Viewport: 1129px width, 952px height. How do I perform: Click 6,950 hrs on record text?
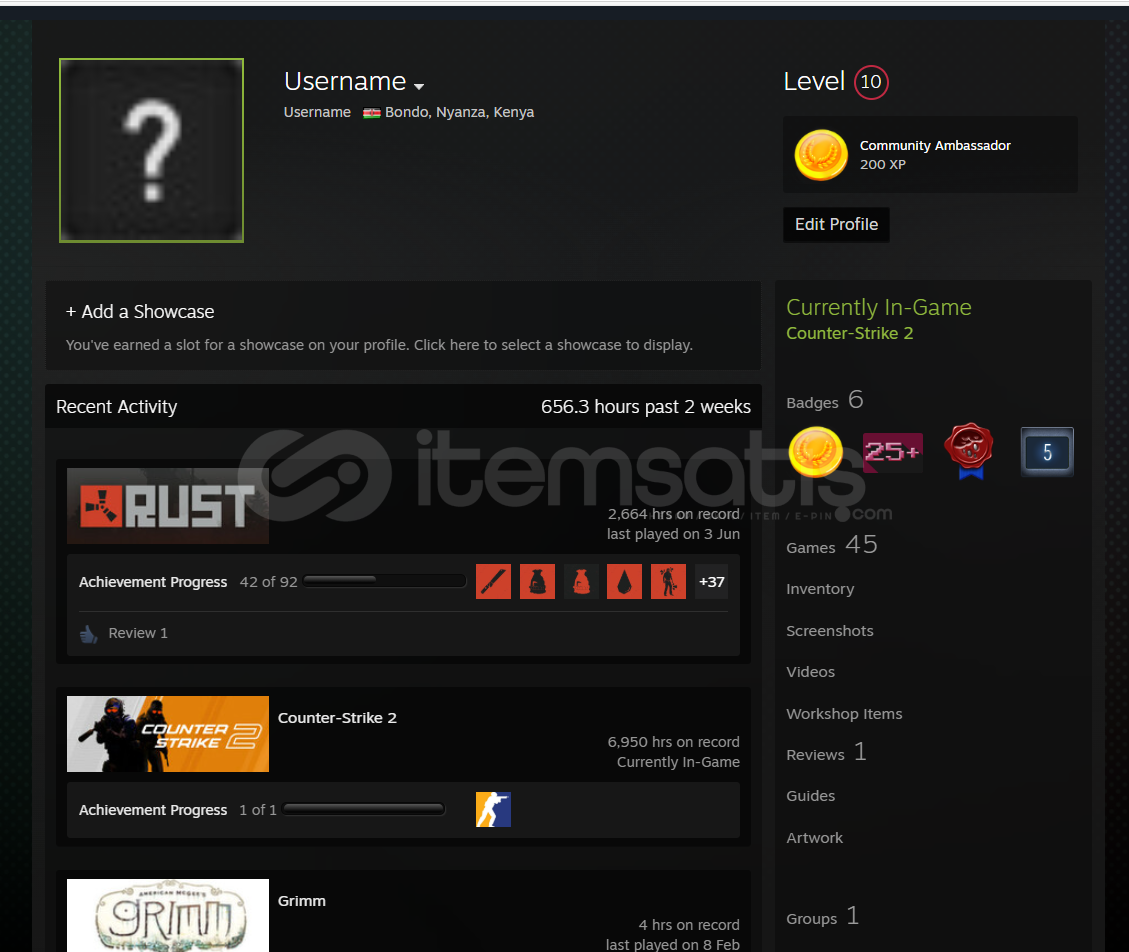click(x=673, y=742)
